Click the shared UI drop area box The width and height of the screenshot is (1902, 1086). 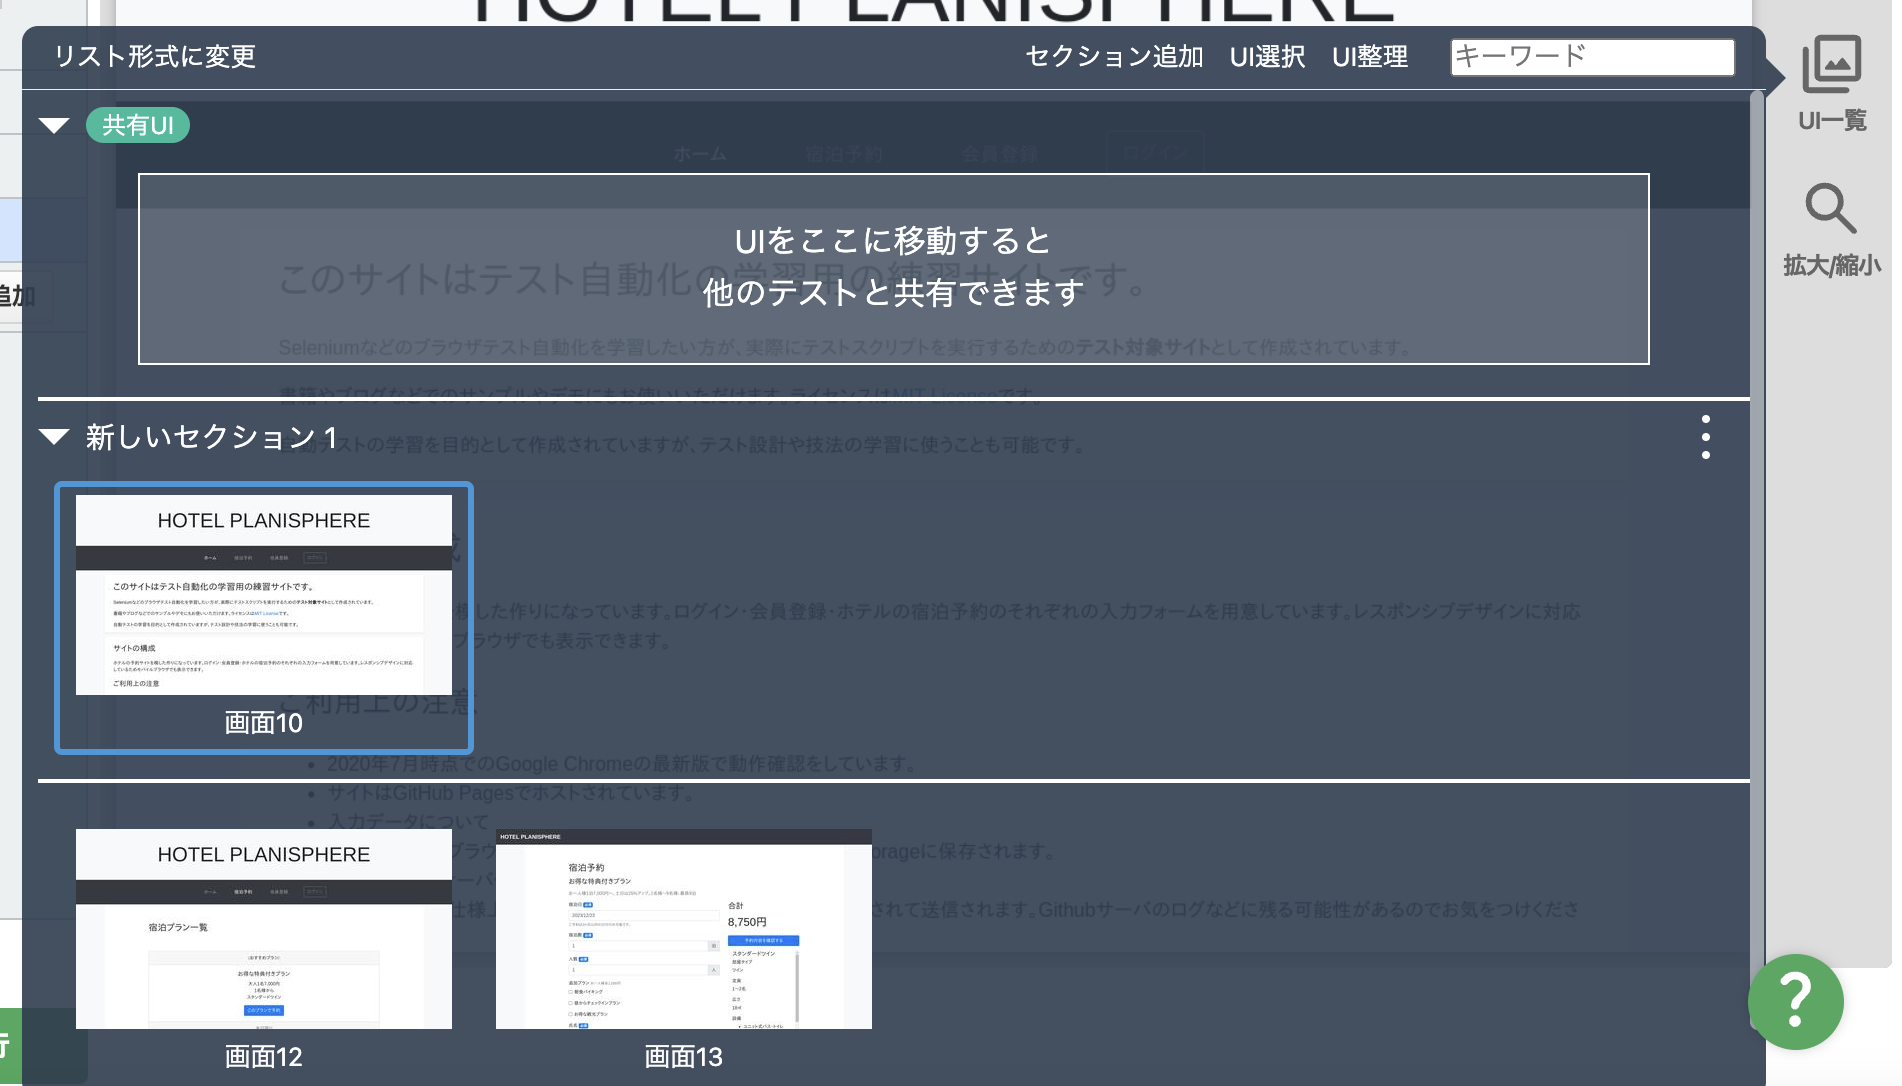(x=894, y=269)
